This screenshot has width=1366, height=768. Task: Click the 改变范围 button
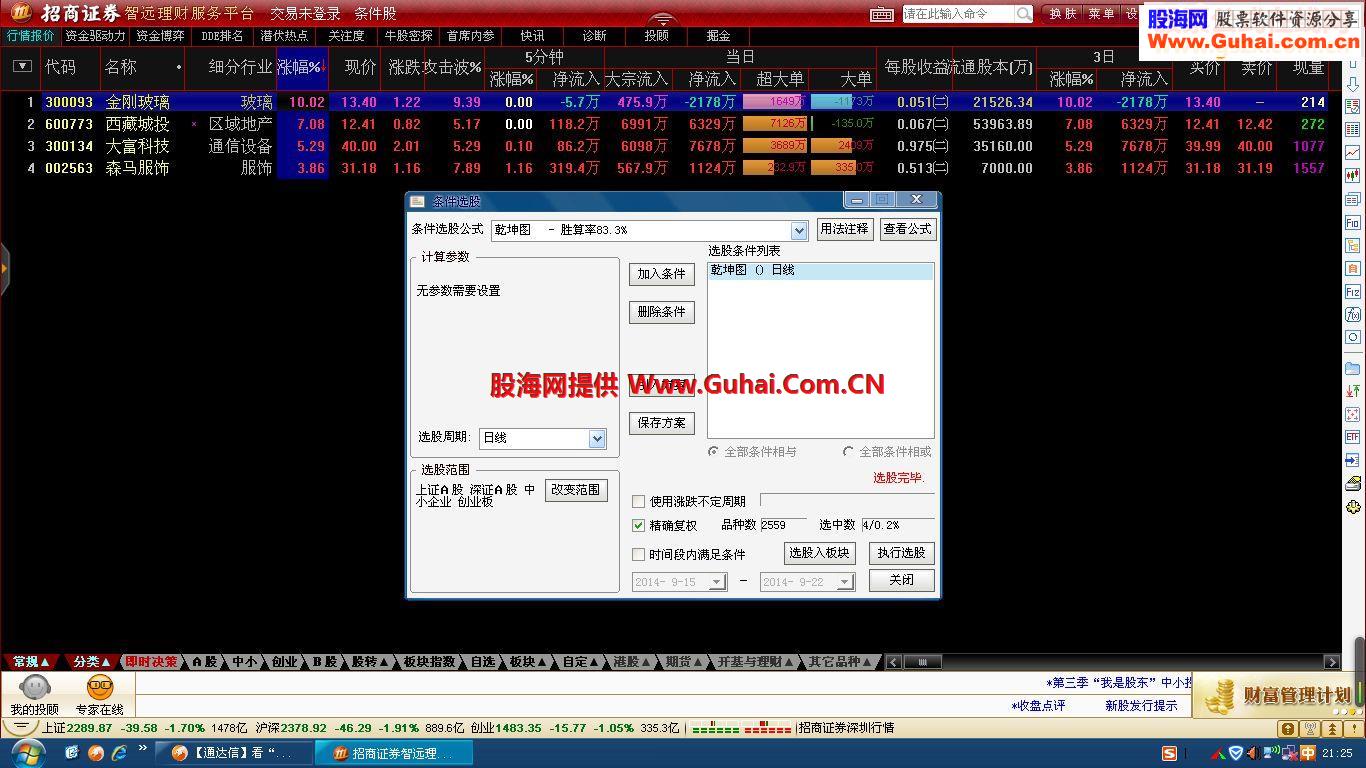(576, 490)
